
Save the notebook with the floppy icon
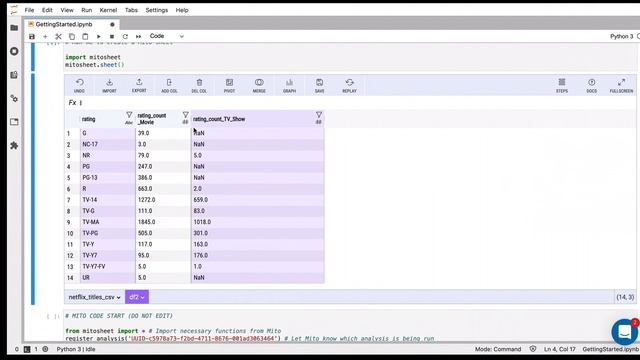(x=32, y=36)
